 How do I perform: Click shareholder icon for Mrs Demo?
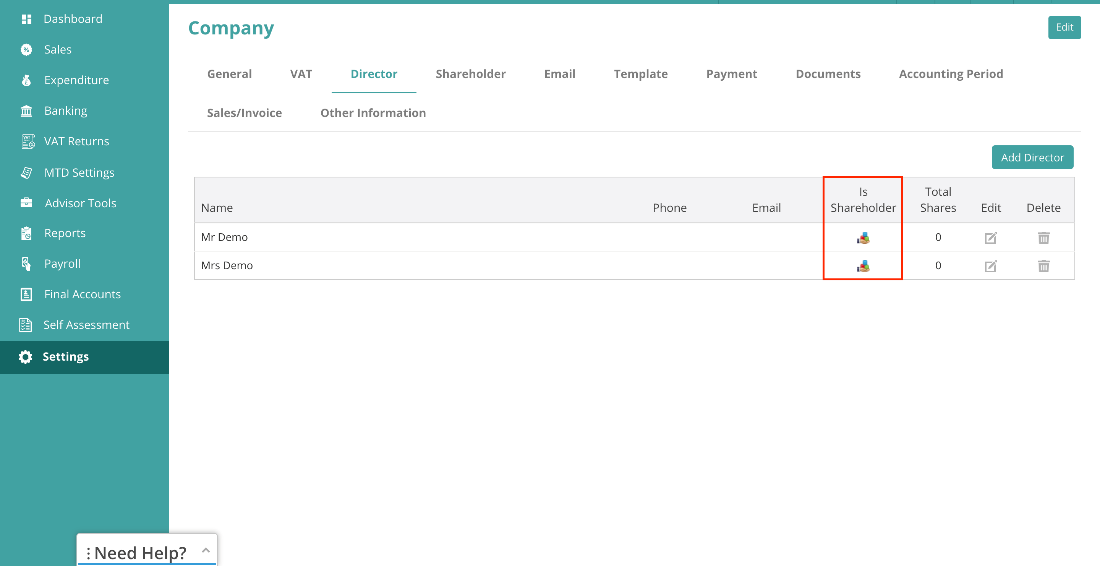coord(863,266)
